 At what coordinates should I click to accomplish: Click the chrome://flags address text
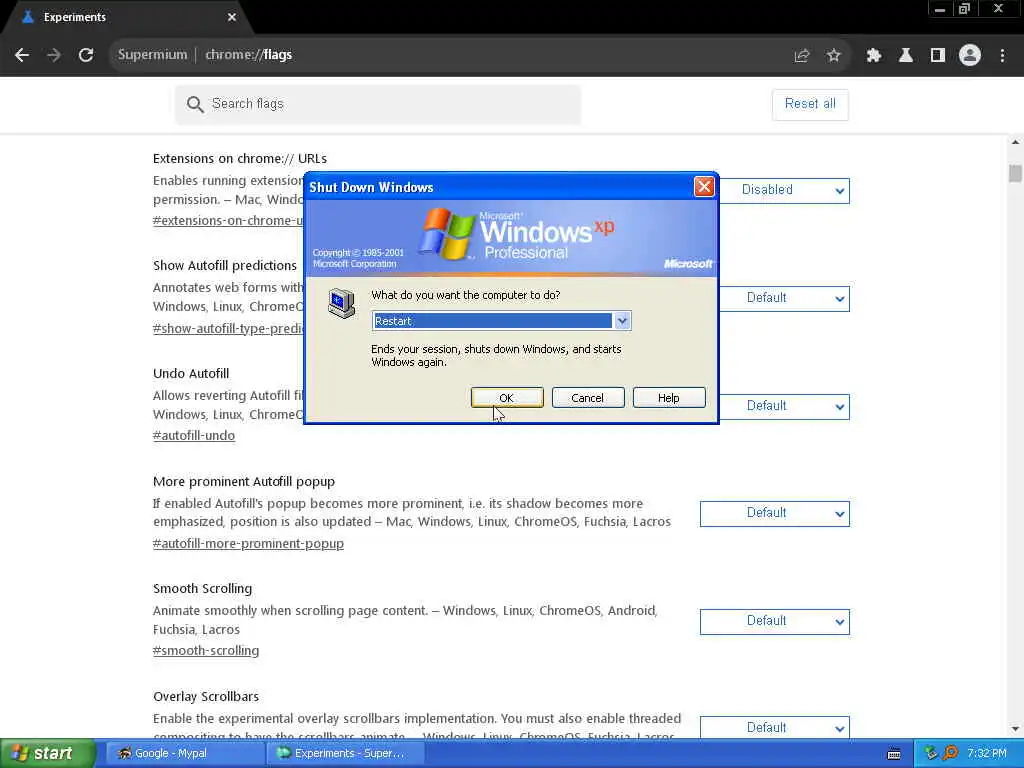[x=249, y=55]
